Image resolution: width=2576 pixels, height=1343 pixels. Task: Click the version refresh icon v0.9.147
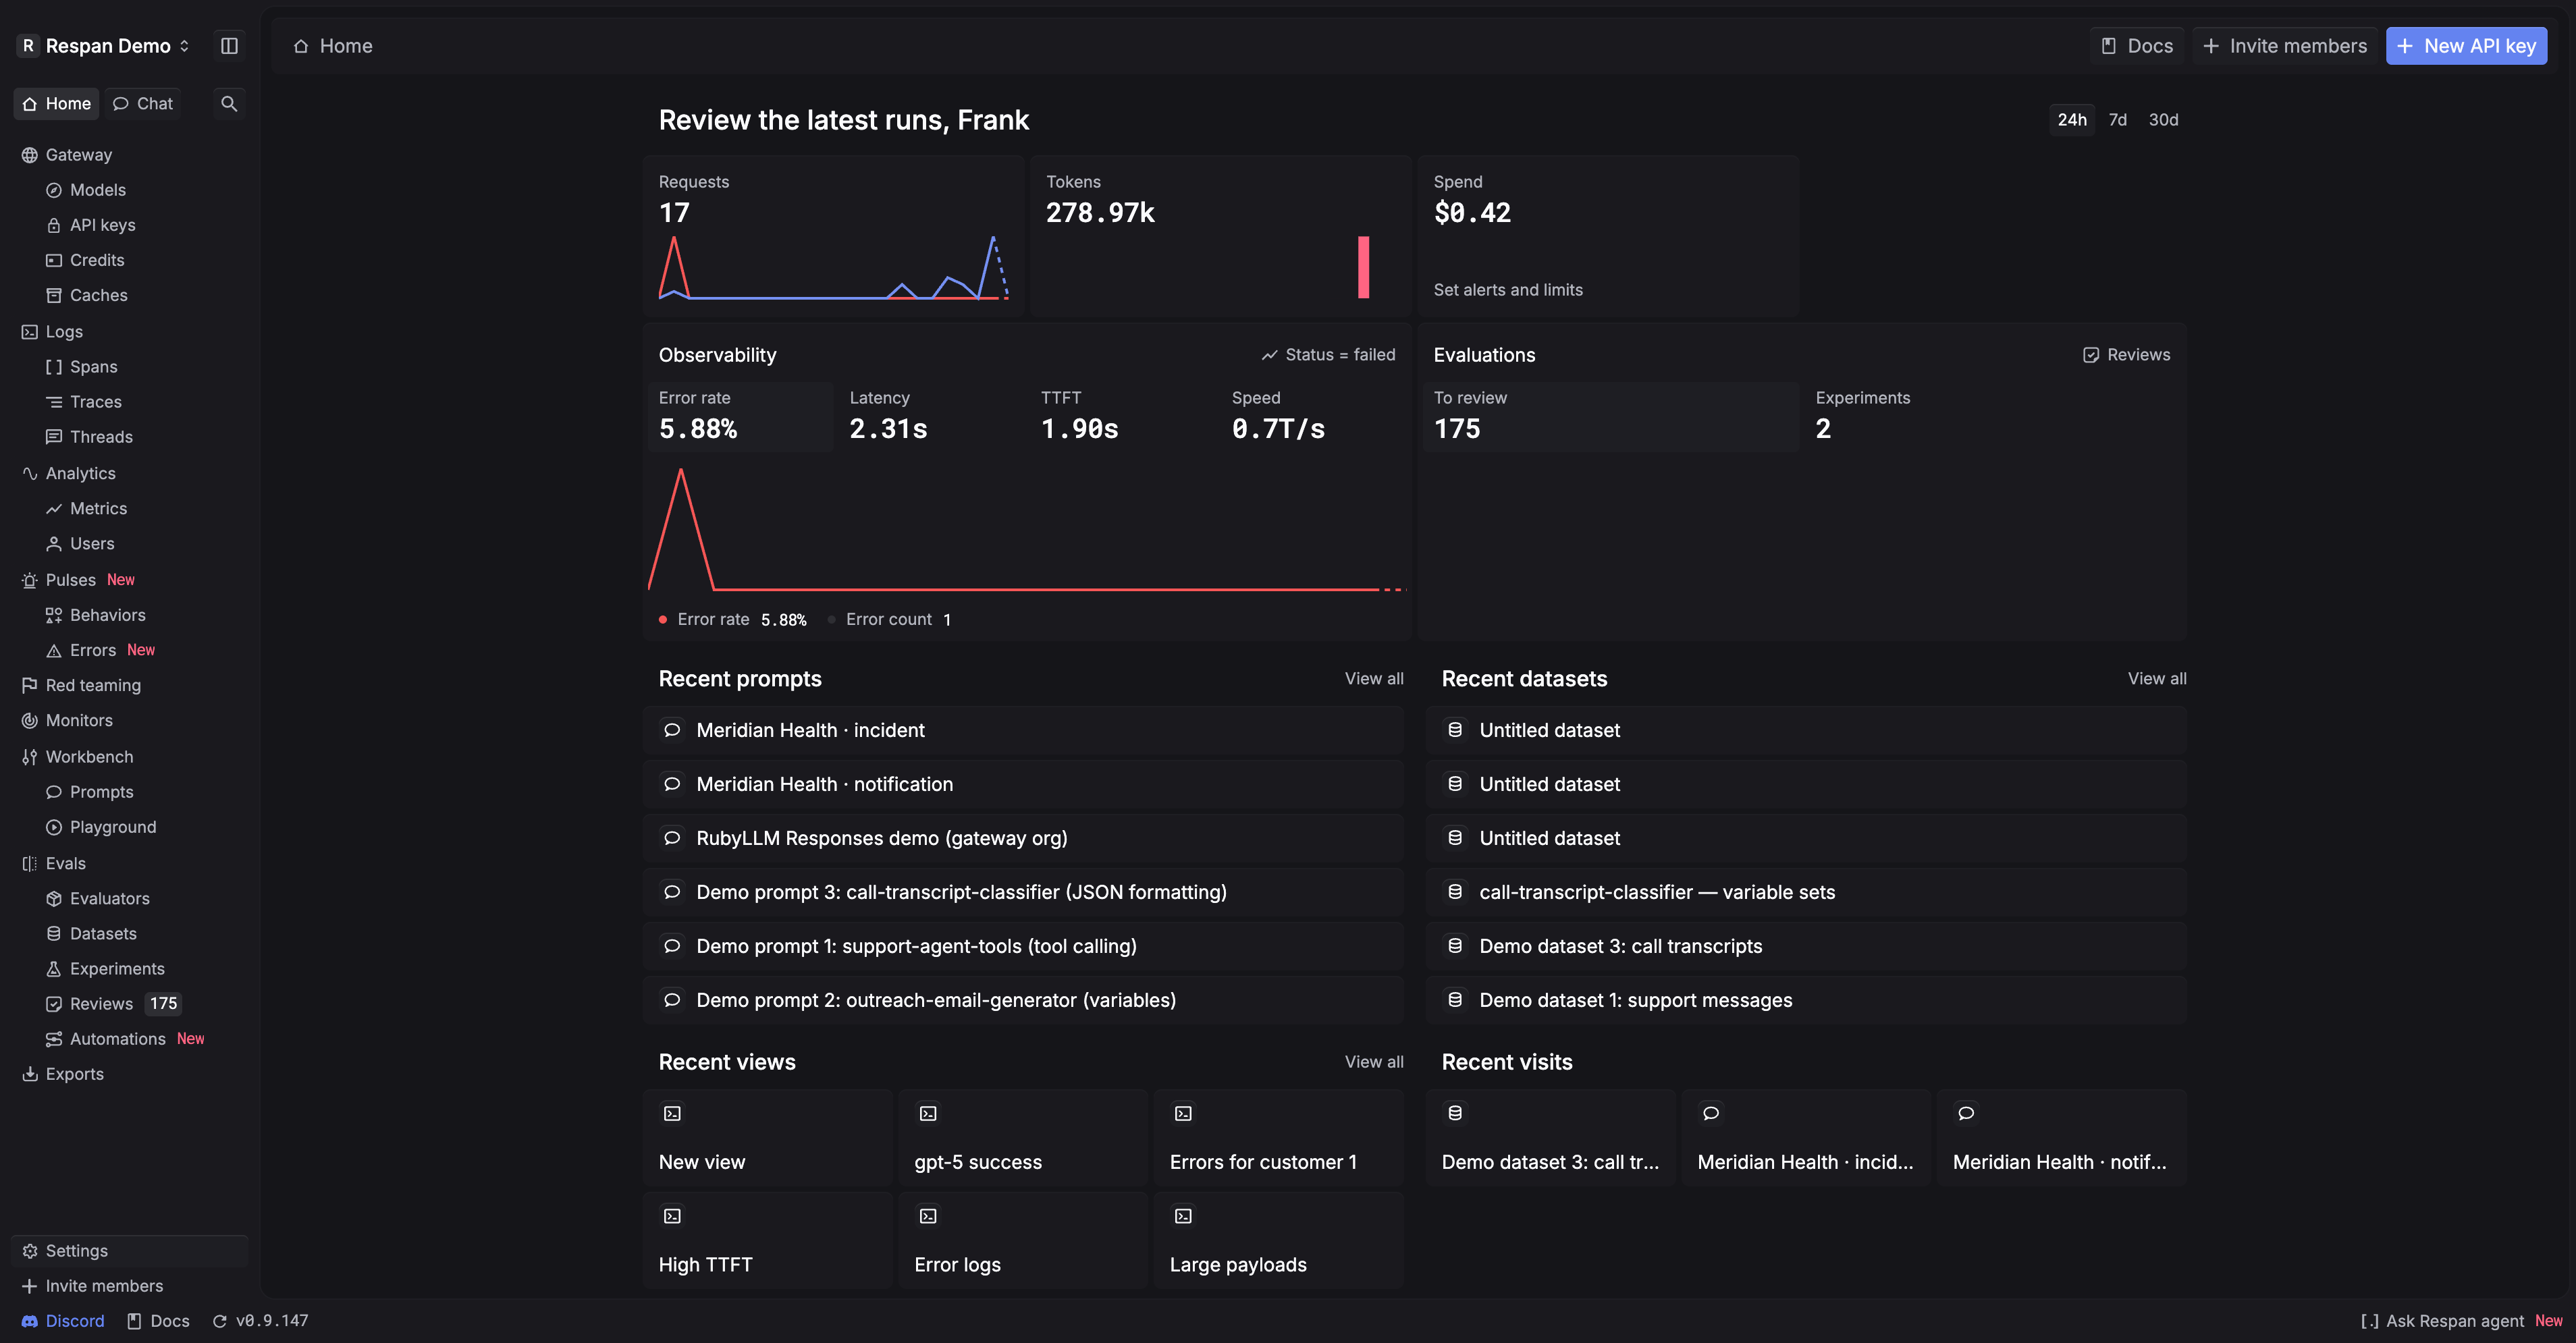[x=220, y=1321]
